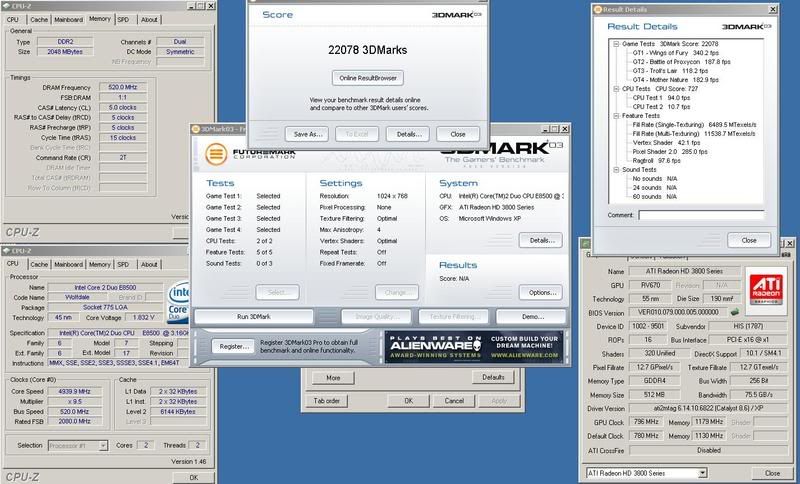Open the Processor #1 selection dropdown
The width and height of the screenshot is (800, 484).
(103, 445)
